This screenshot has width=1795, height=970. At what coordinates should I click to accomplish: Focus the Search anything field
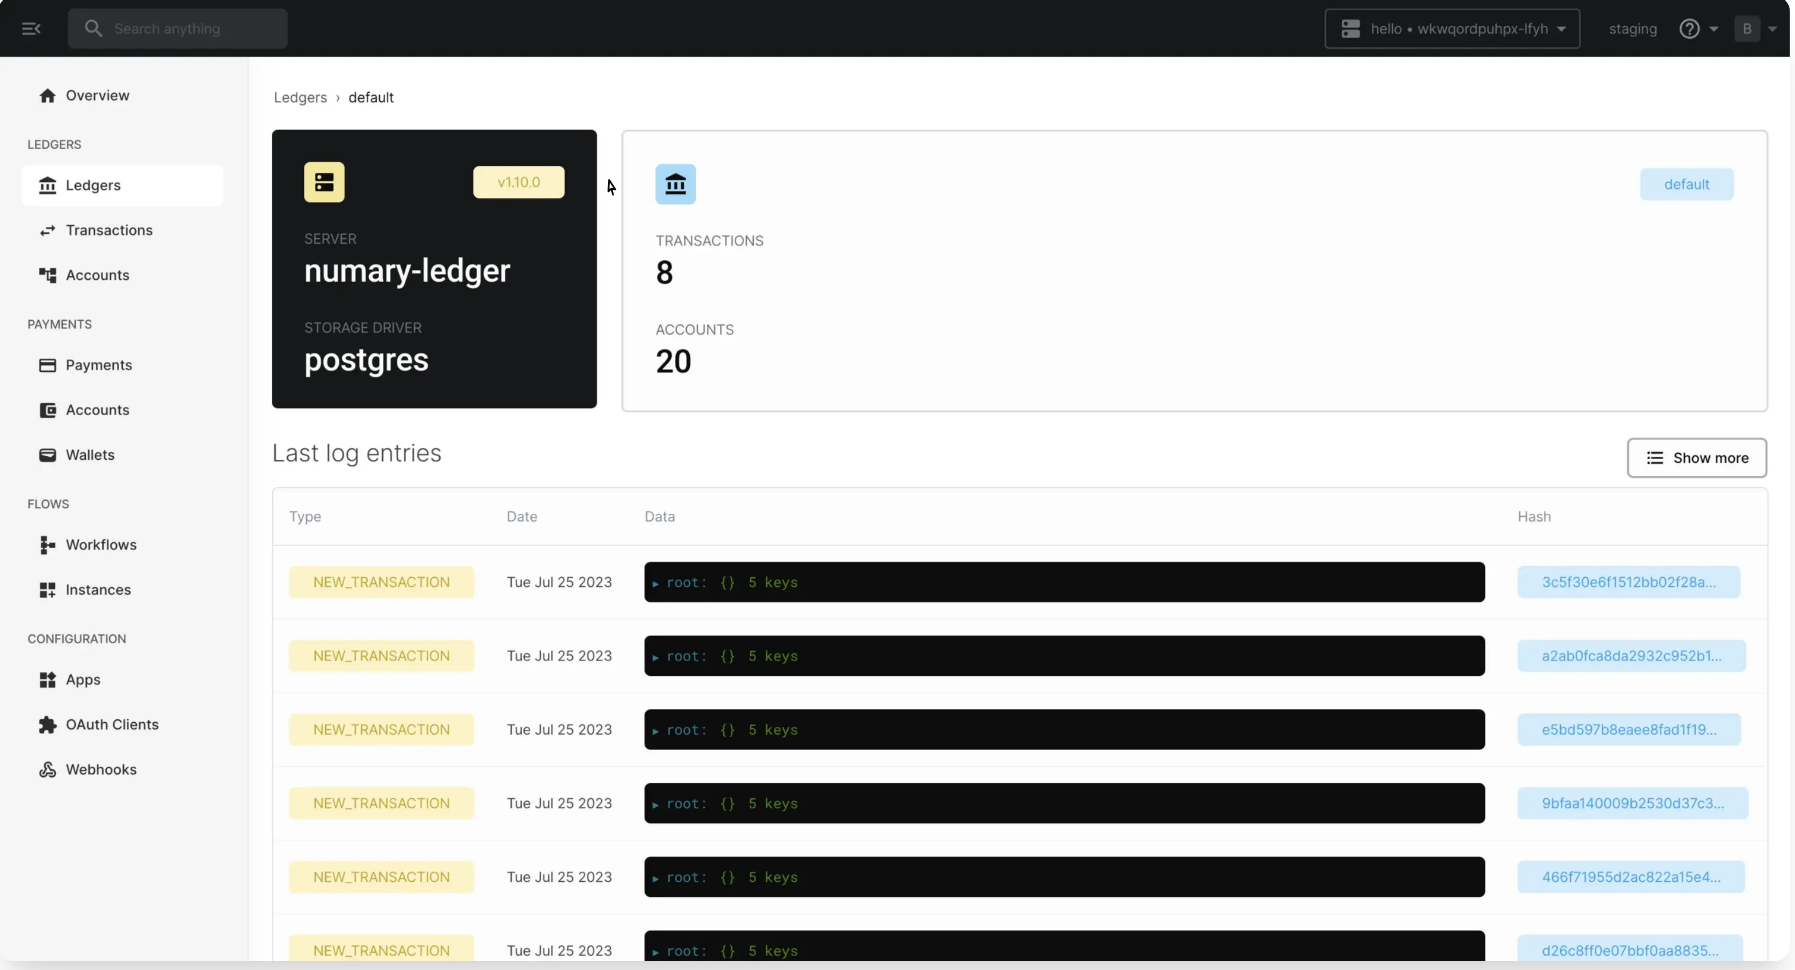pyautogui.click(x=178, y=29)
